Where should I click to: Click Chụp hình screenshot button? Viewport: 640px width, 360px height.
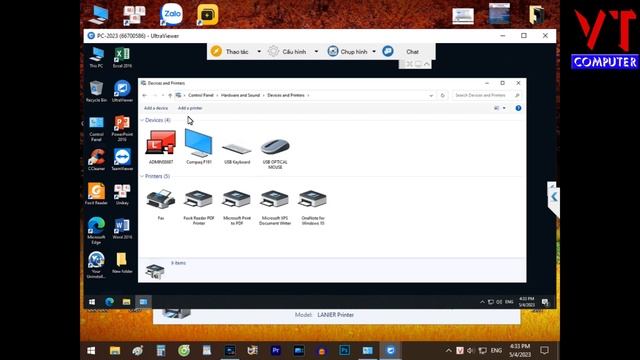pos(347,51)
